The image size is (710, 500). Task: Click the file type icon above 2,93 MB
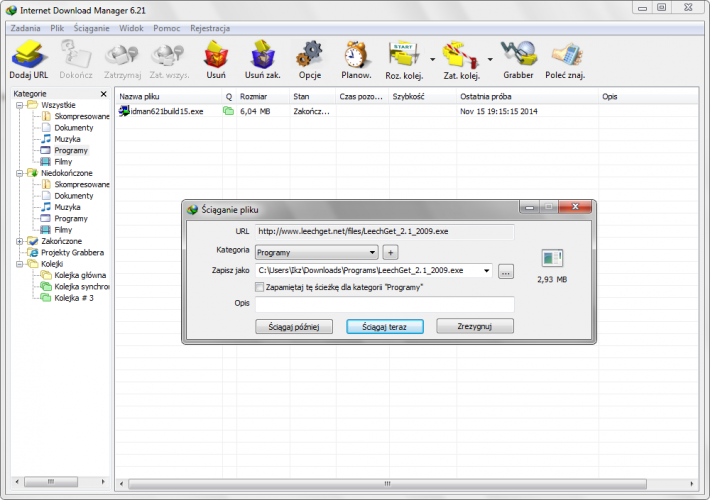pyautogui.click(x=552, y=259)
